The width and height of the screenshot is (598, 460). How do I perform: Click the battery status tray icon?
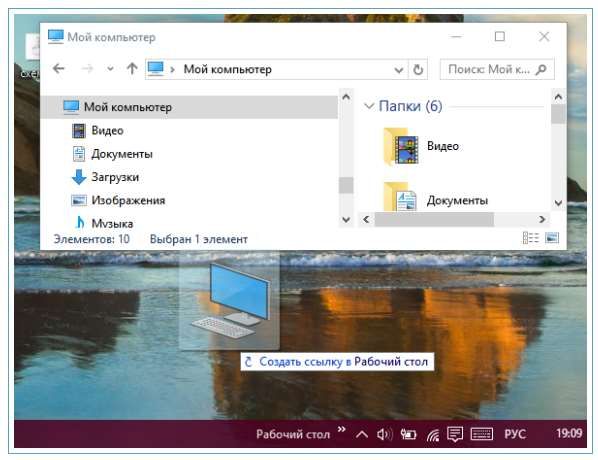click(408, 434)
